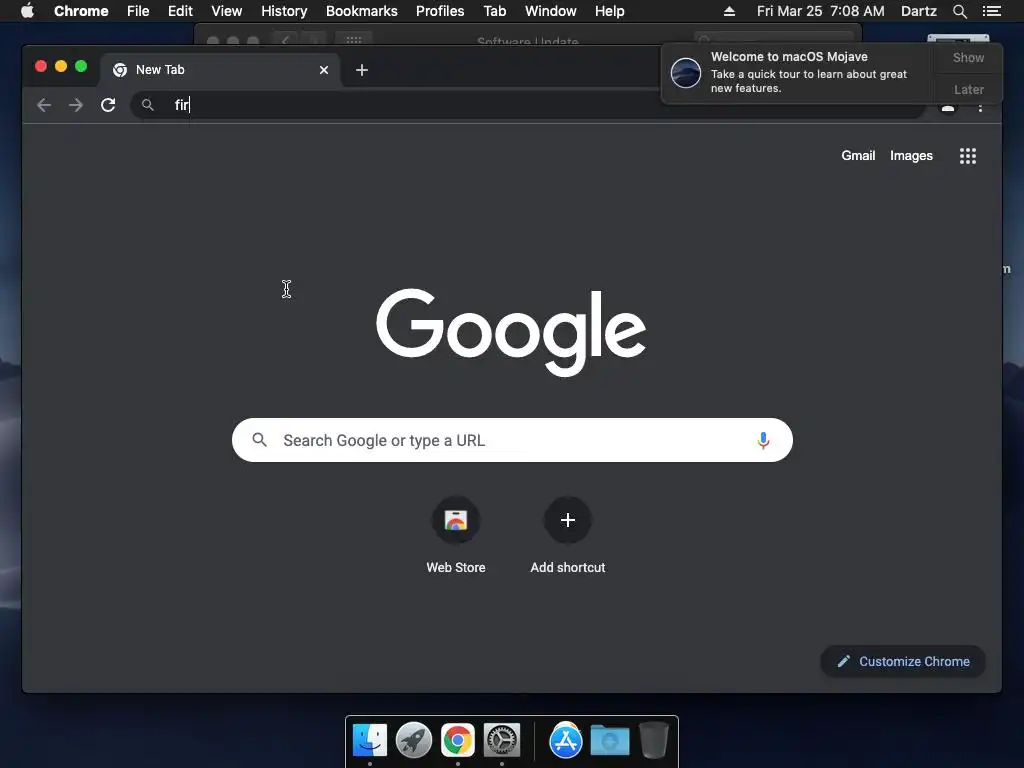1024x768 pixels.
Task: Click the eject icon in the menu bar
Action: point(729,11)
